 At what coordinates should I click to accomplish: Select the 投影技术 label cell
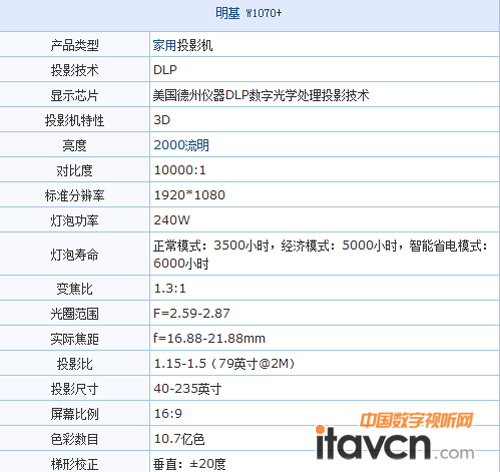74,70
